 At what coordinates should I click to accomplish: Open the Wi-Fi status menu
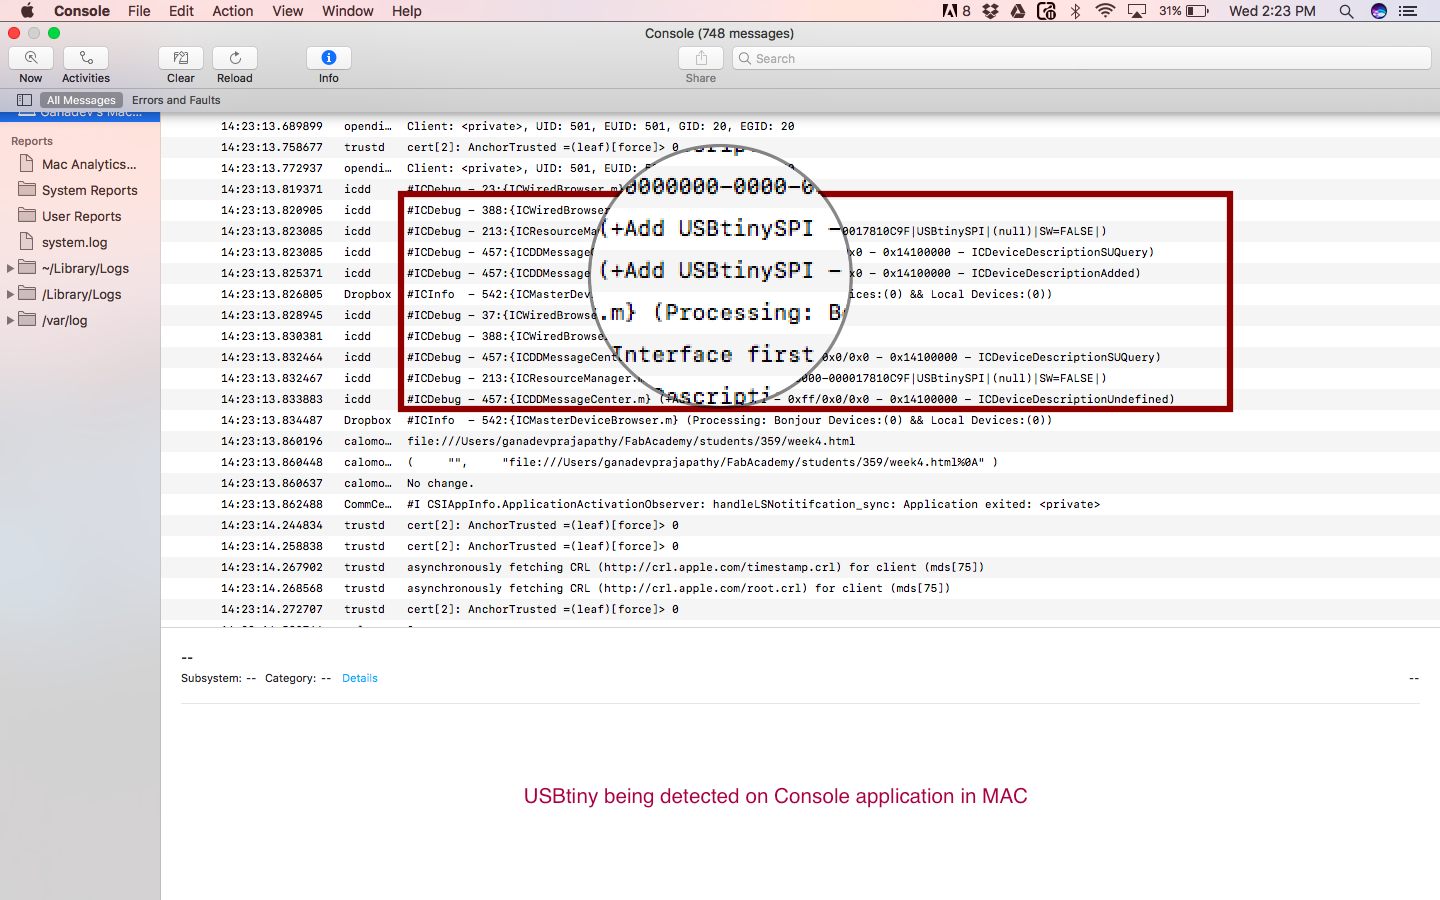click(1105, 11)
